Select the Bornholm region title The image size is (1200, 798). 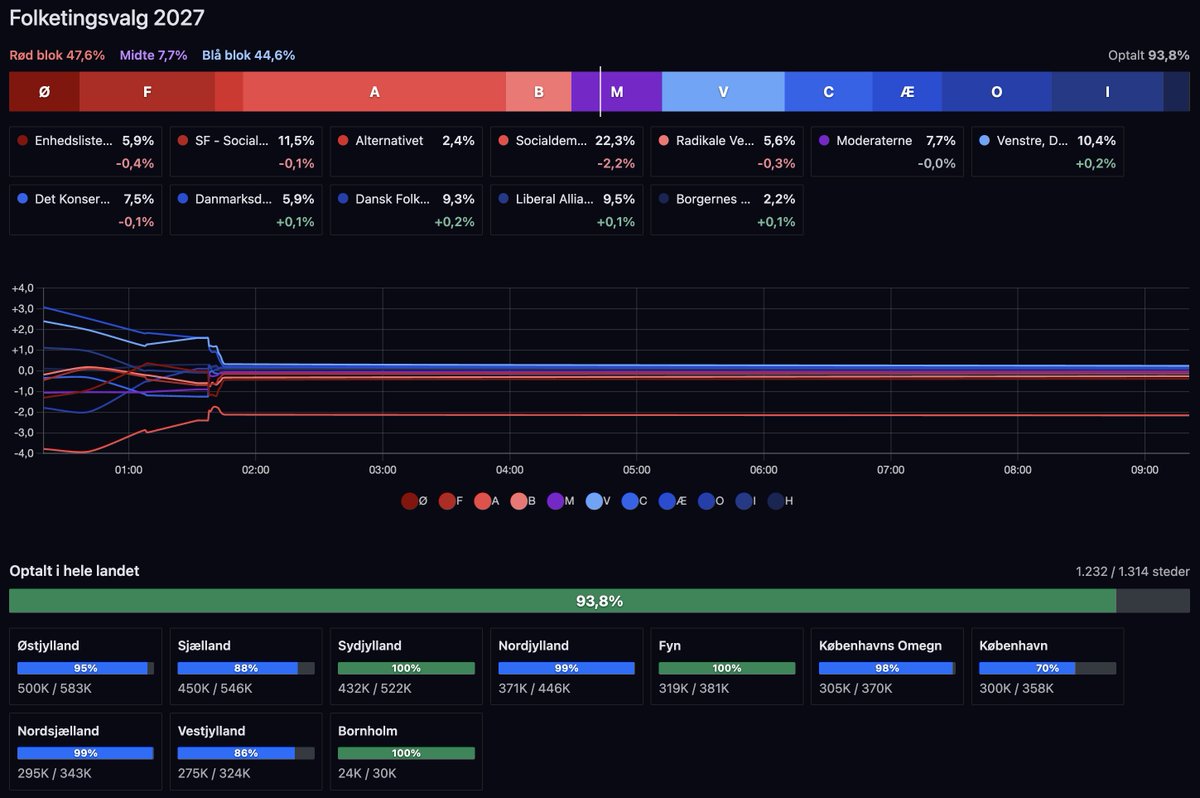coord(366,731)
